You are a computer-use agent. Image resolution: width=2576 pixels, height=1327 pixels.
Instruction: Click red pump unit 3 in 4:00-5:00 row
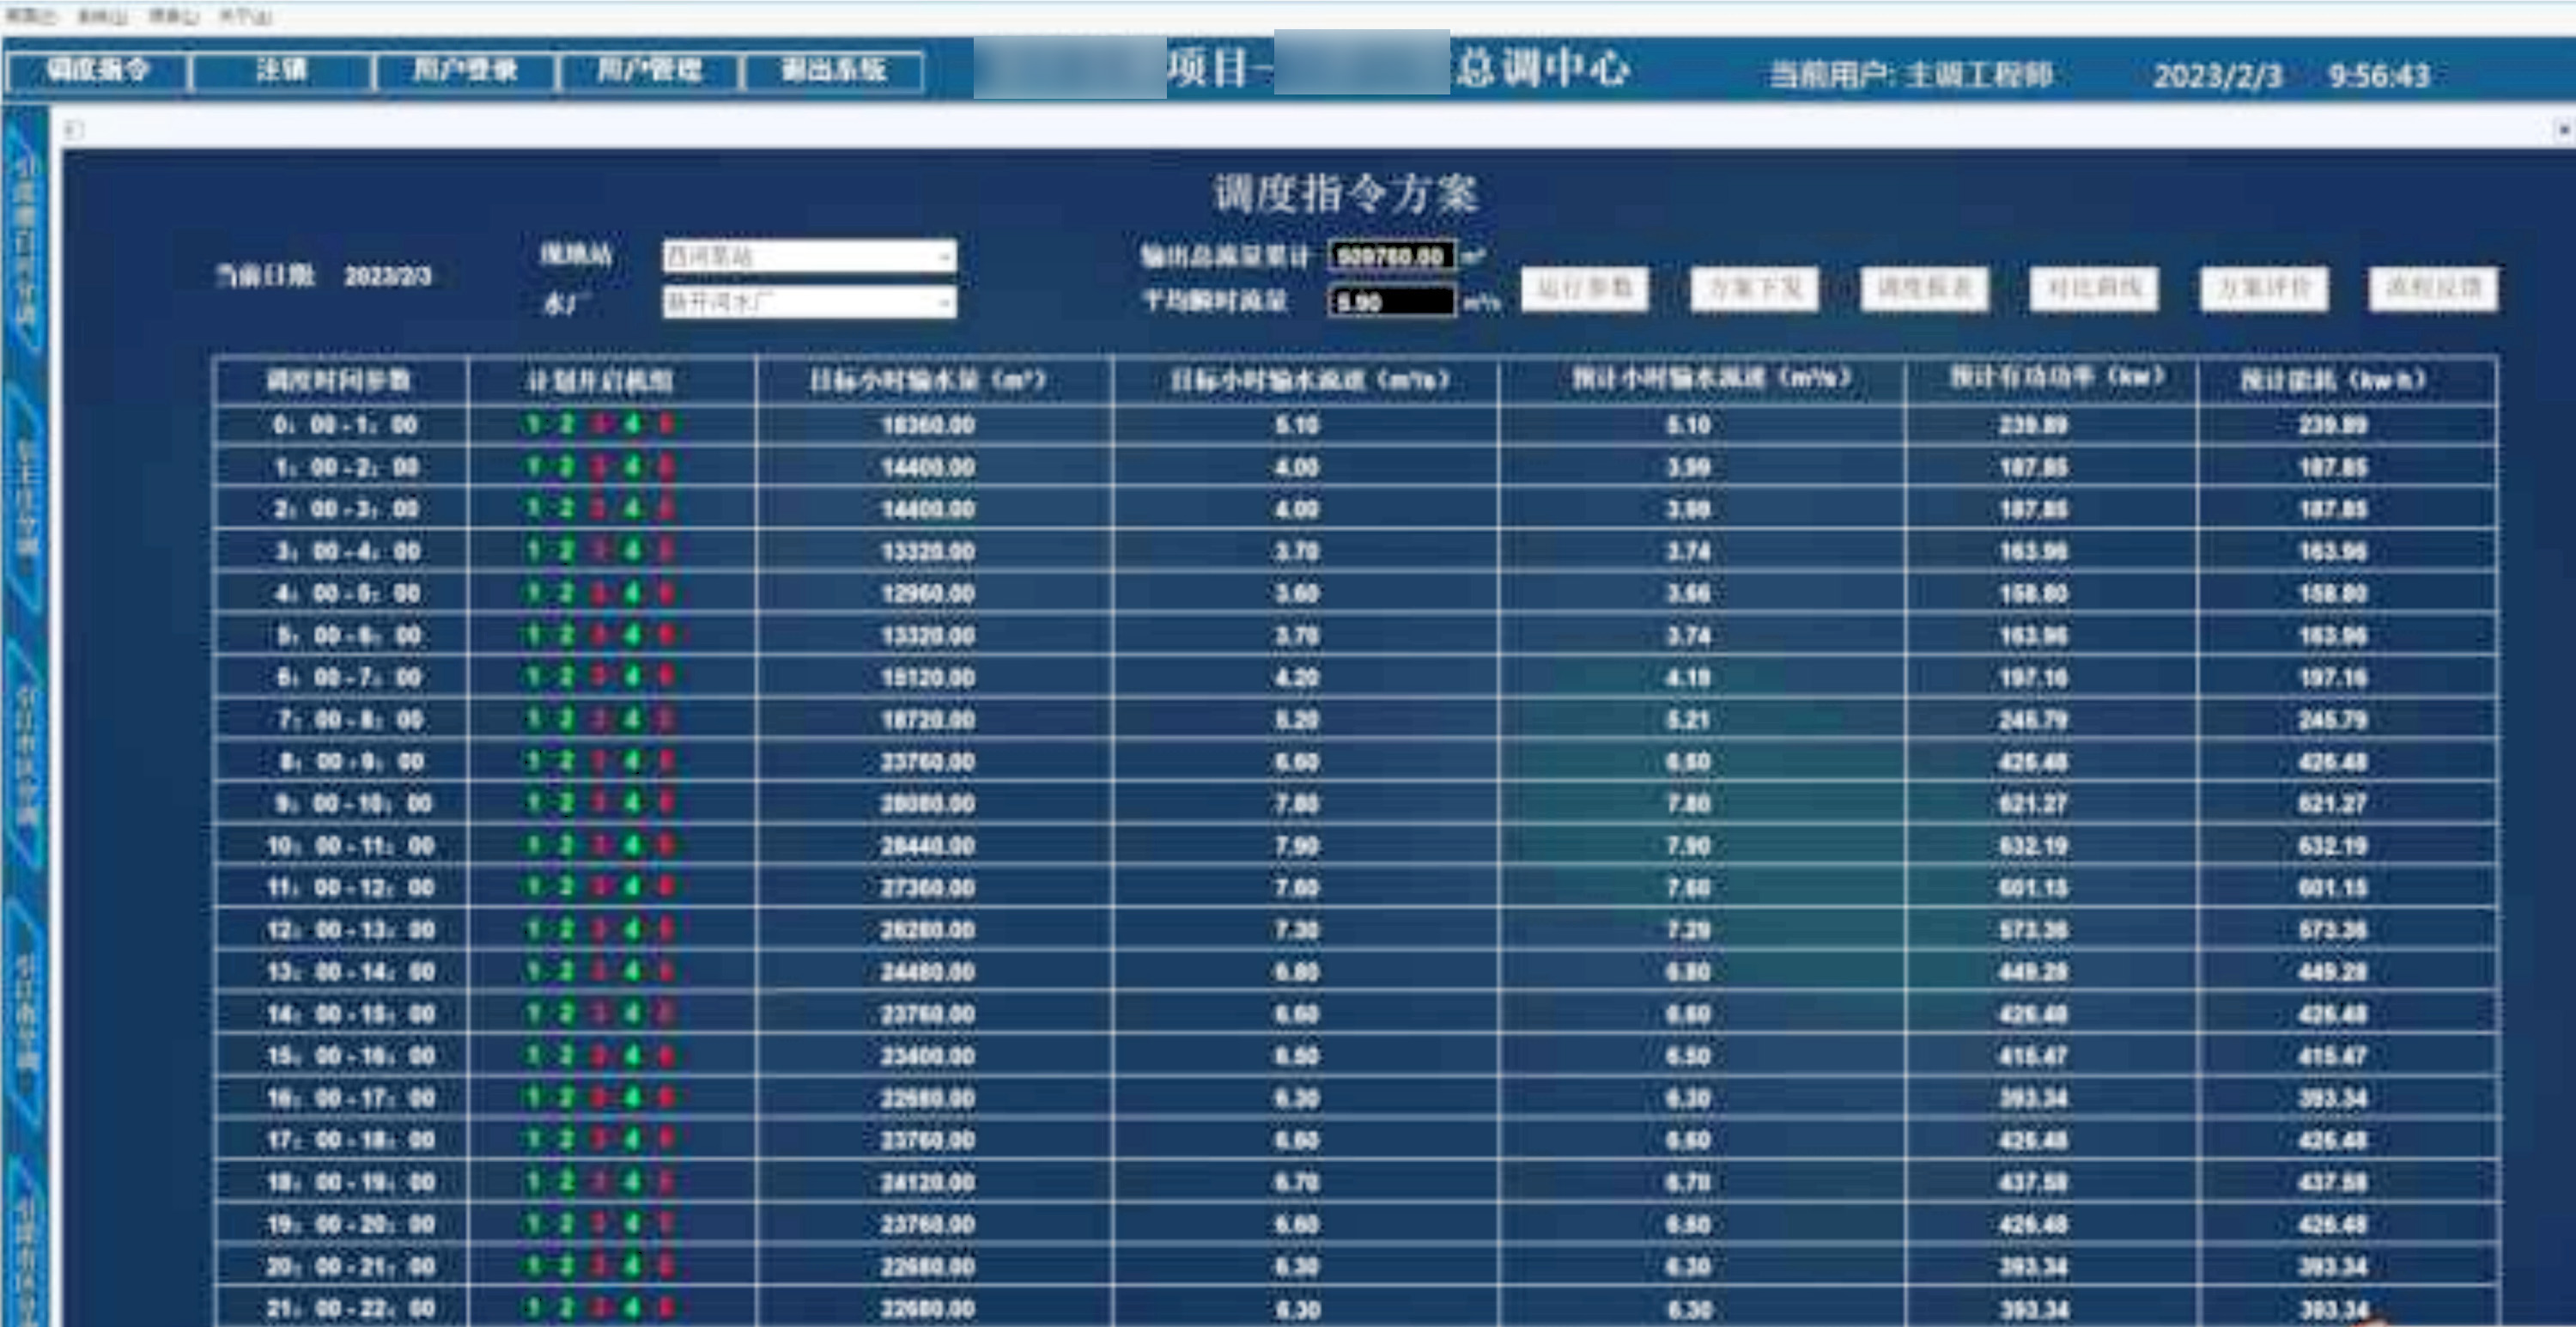click(x=599, y=593)
